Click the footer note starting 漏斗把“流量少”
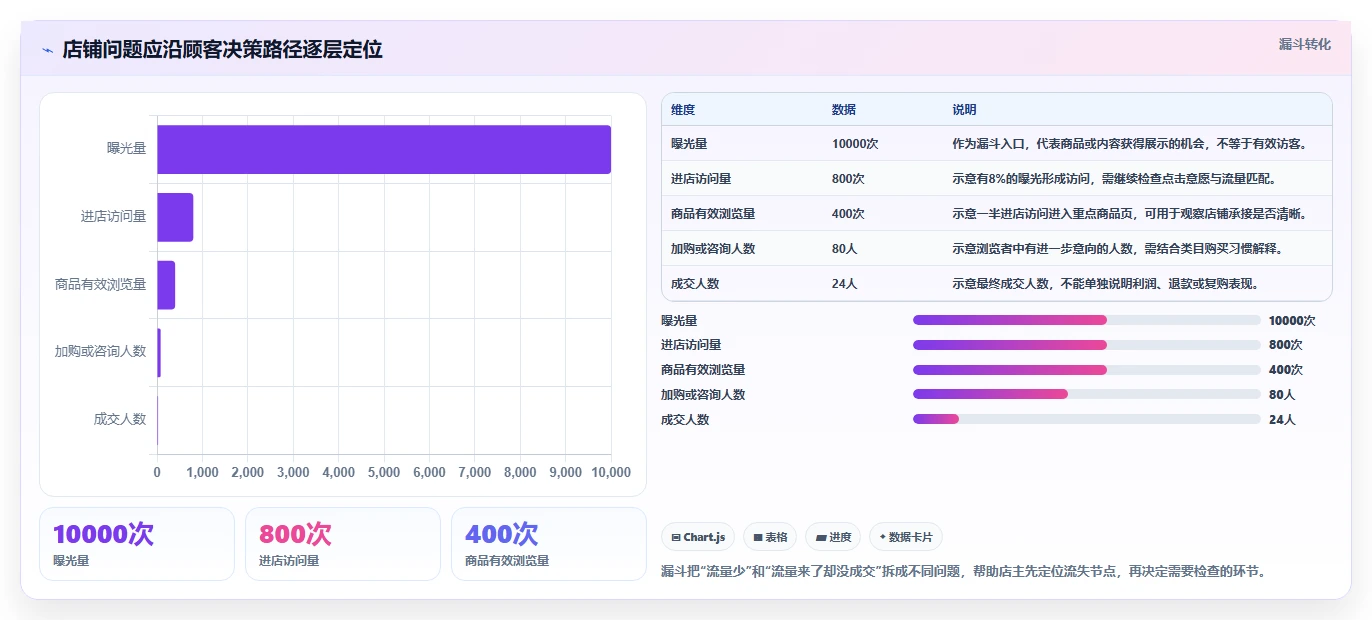The image size is (1372, 620). click(x=964, y=572)
